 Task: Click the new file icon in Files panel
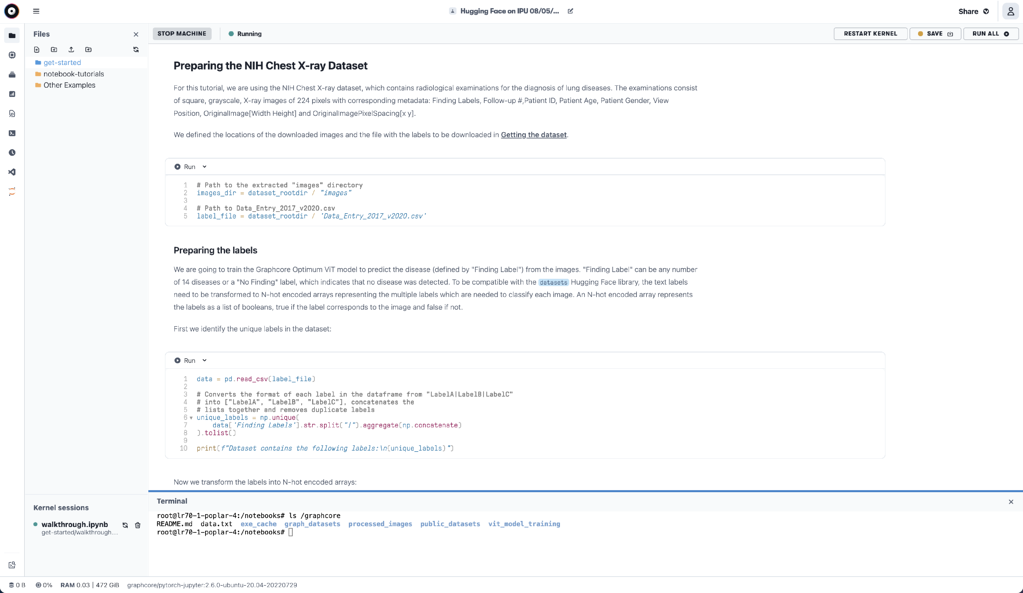(37, 49)
